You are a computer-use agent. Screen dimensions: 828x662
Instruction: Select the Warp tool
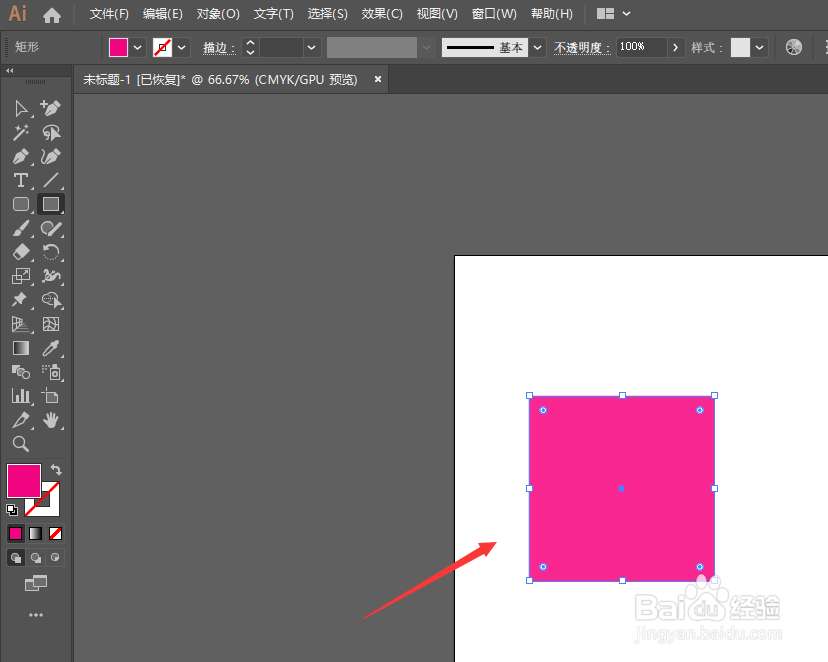[51, 276]
